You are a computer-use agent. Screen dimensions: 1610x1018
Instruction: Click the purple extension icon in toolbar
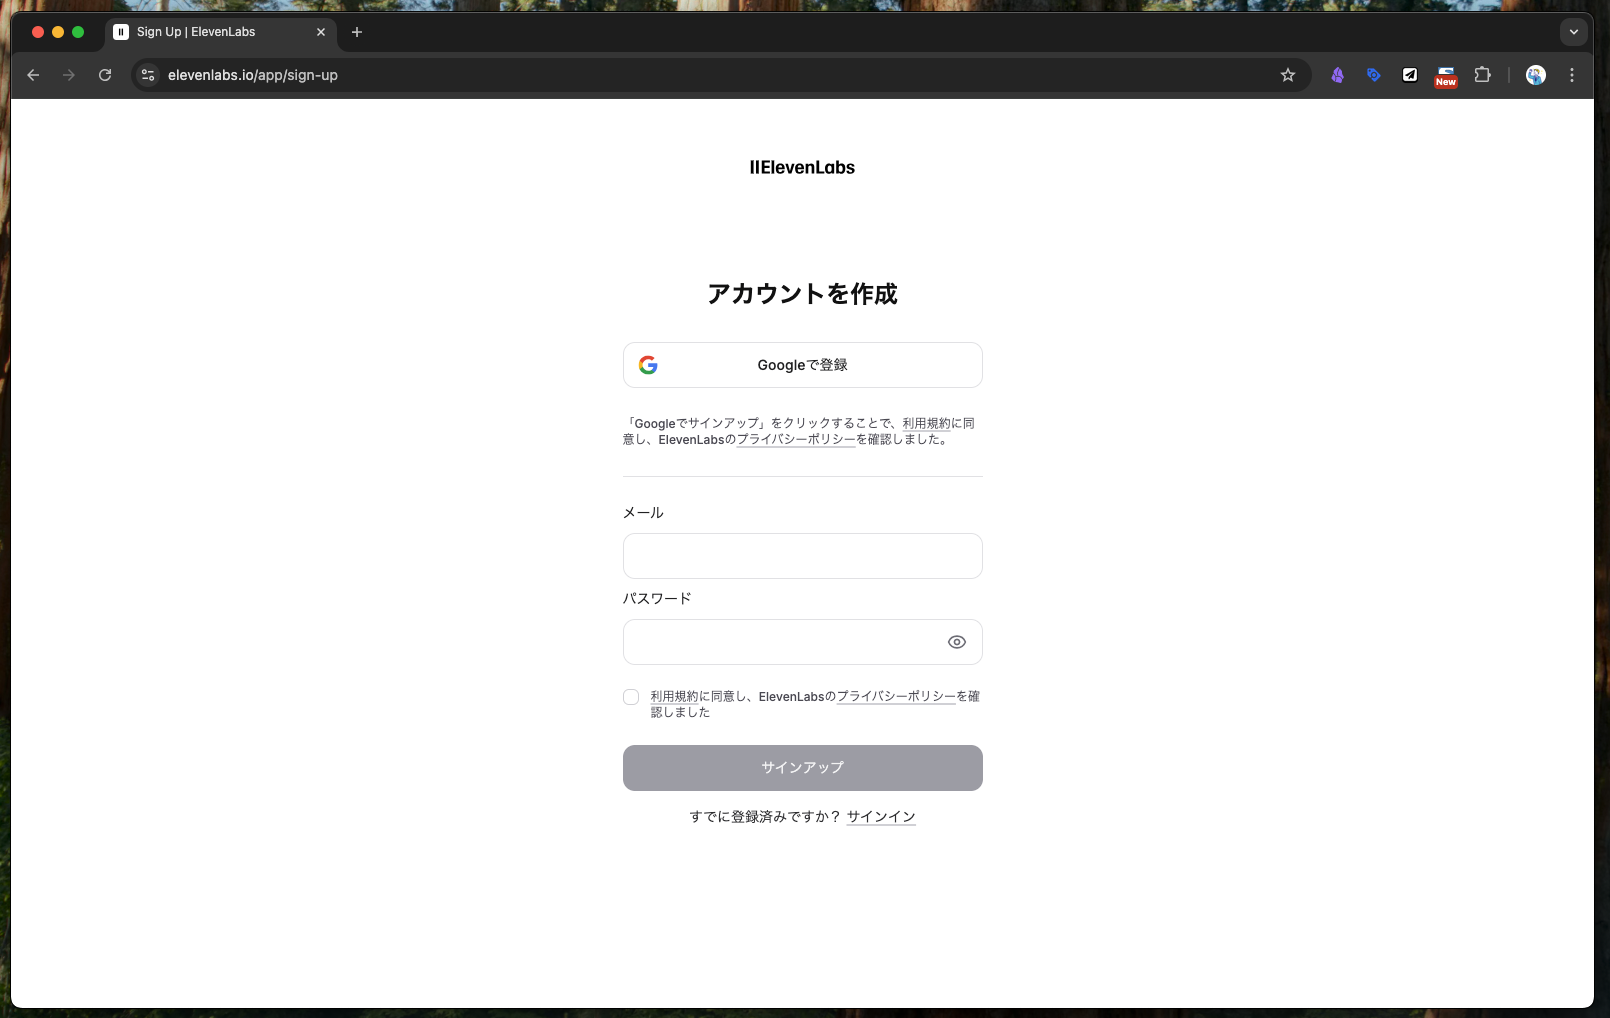pos(1337,75)
